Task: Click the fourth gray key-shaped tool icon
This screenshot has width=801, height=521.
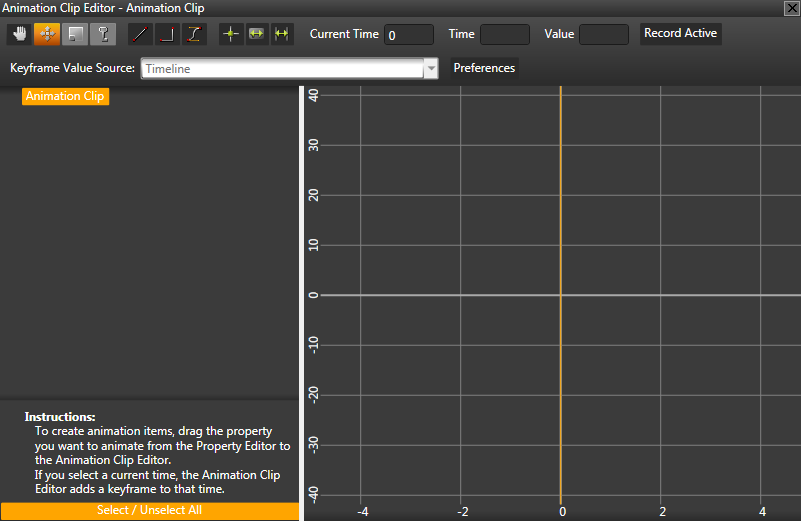Action: point(103,34)
